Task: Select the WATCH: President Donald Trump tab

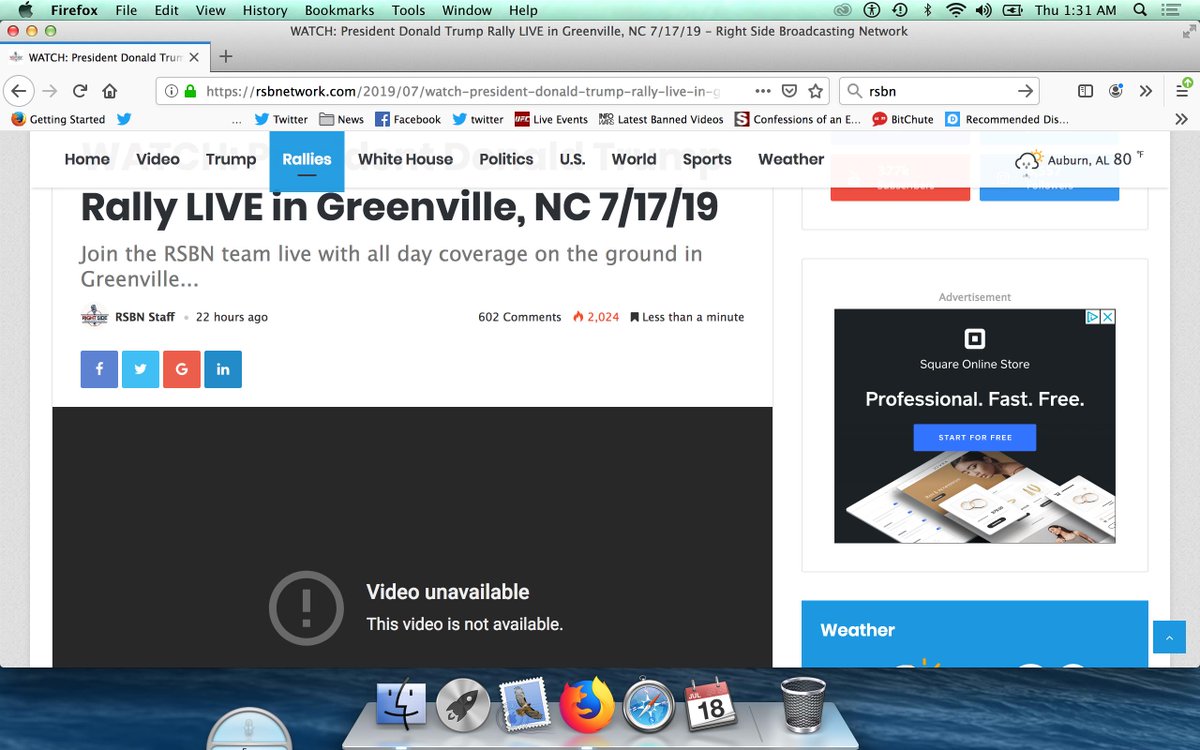Action: coord(103,57)
